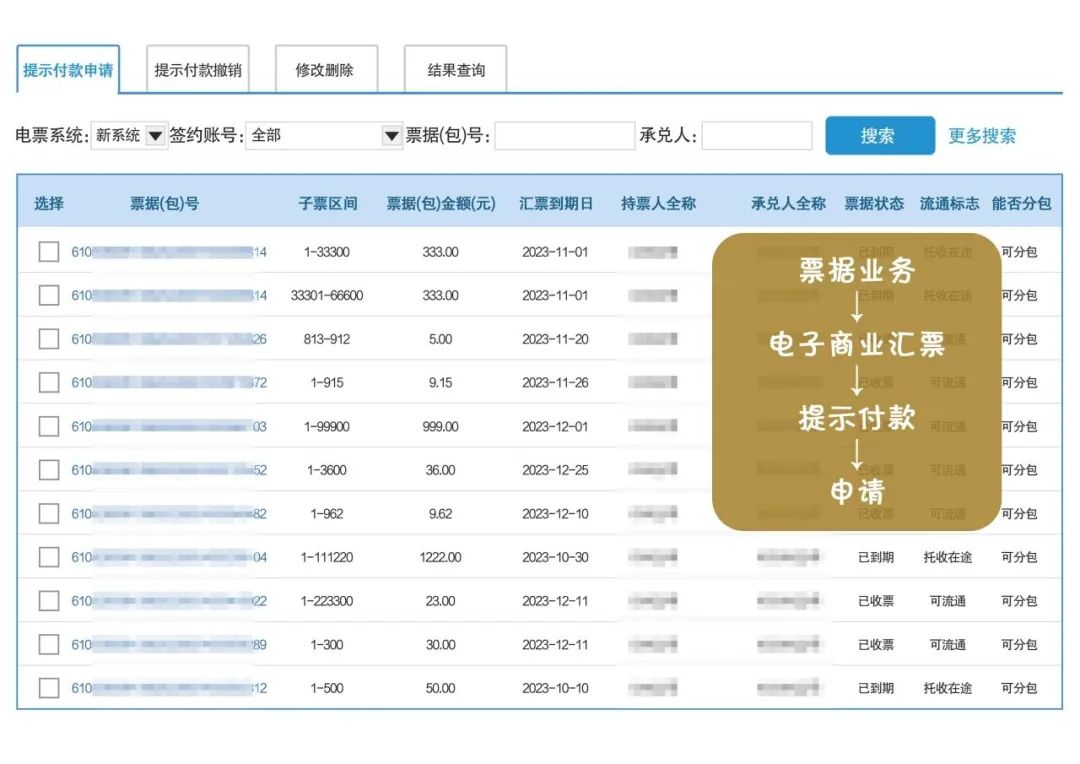Tick checkbox for sub-ticket range 33301-66600

coord(49,296)
